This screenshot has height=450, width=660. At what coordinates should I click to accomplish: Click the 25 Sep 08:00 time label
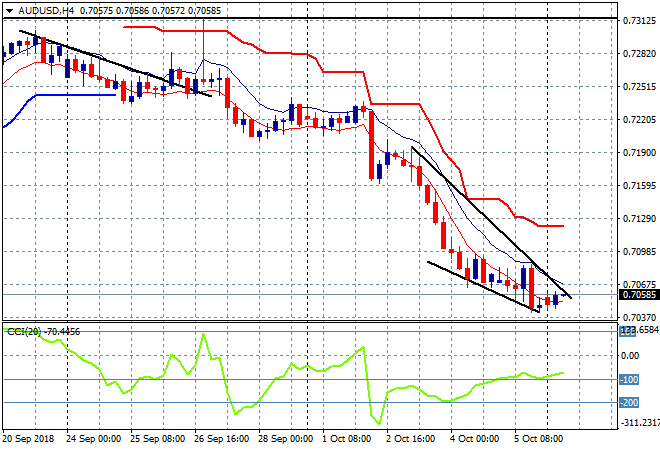tap(157, 439)
